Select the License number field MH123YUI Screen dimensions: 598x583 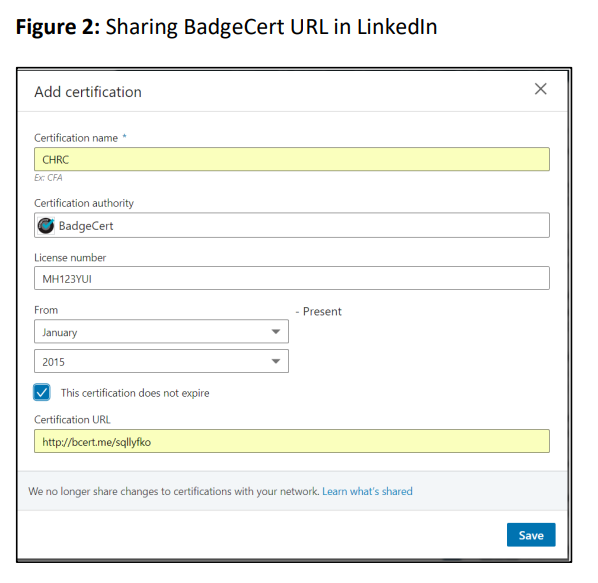(x=292, y=278)
